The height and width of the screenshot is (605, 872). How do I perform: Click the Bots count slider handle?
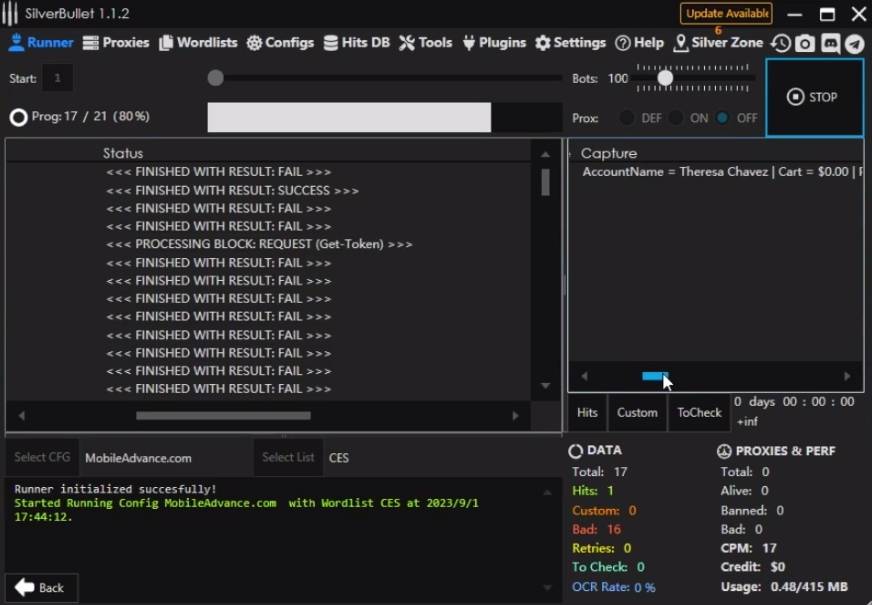[665, 77]
